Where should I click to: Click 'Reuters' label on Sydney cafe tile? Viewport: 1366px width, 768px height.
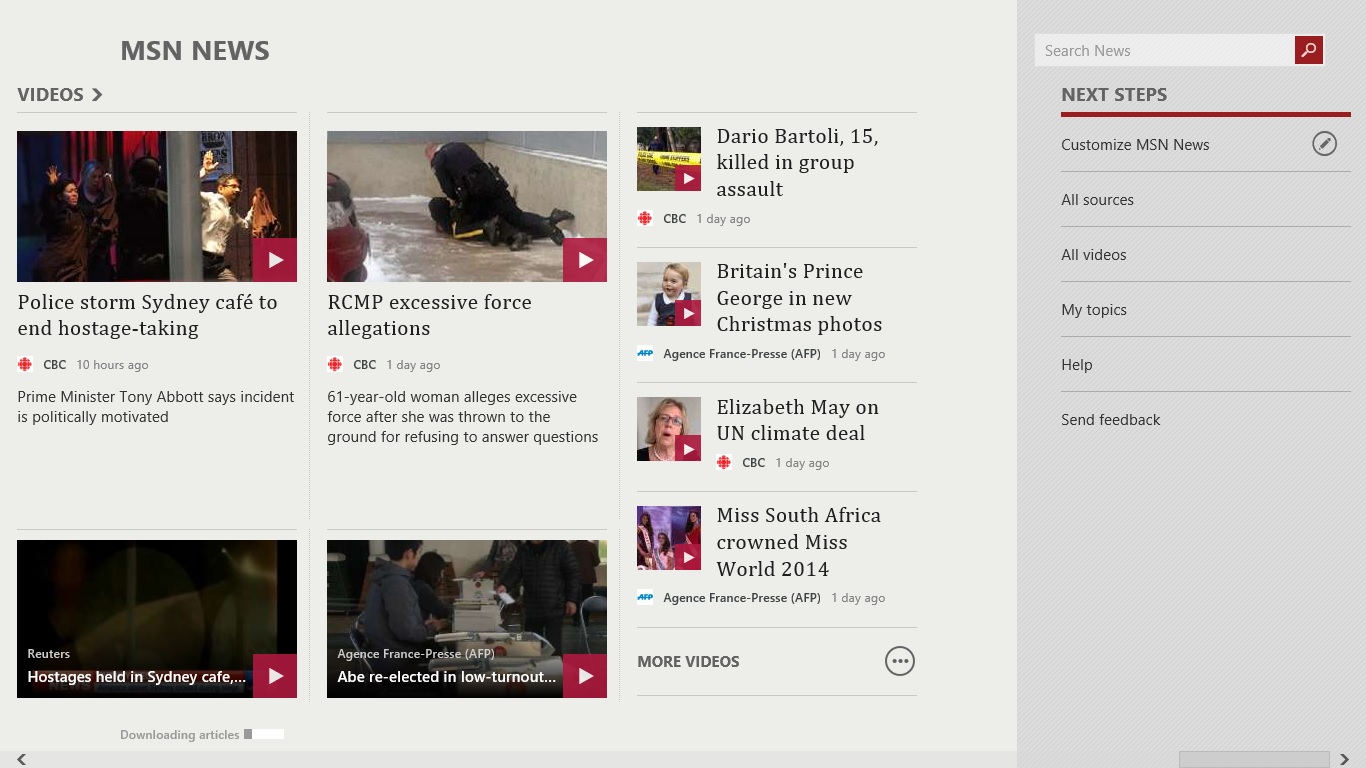pyautogui.click(x=48, y=654)
